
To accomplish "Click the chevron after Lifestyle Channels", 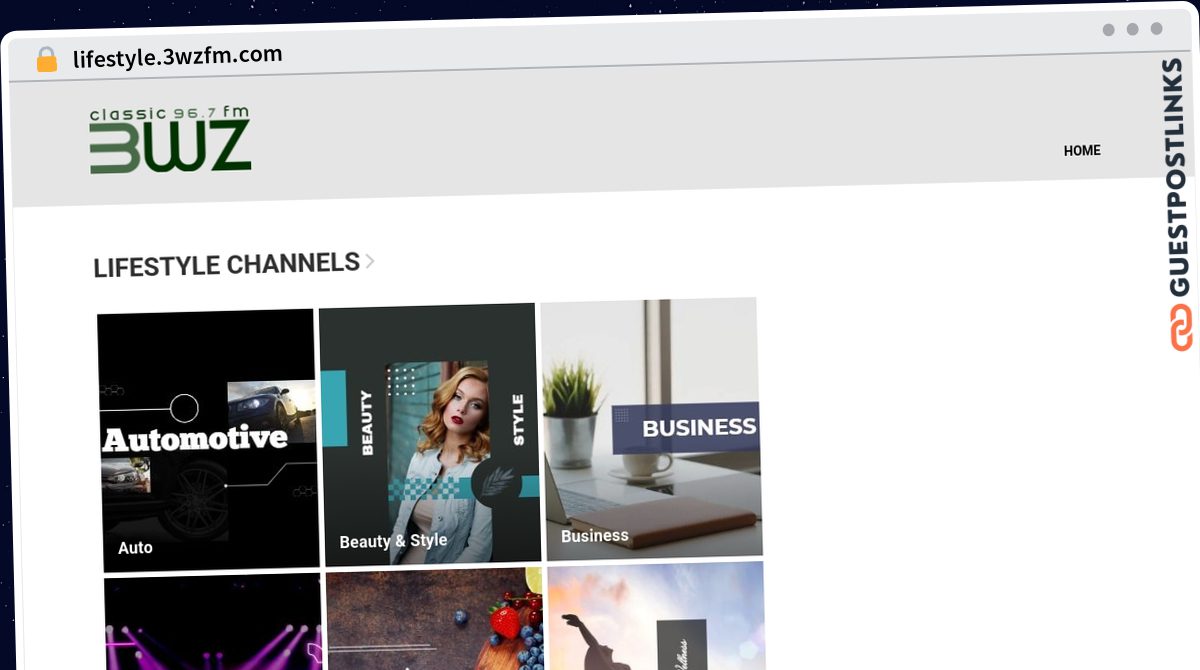I will click(x=370, y=261).
